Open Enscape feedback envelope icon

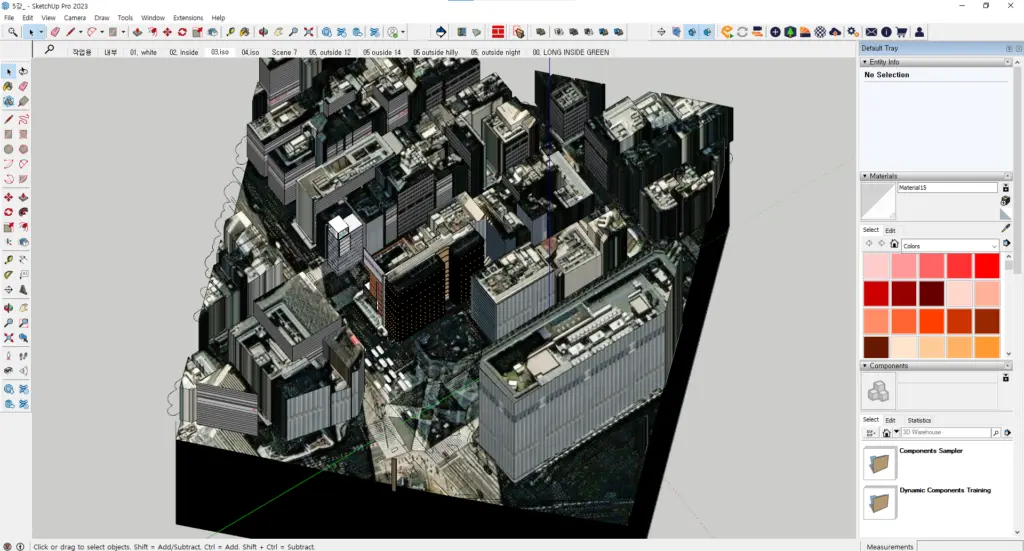click(871, 32)
